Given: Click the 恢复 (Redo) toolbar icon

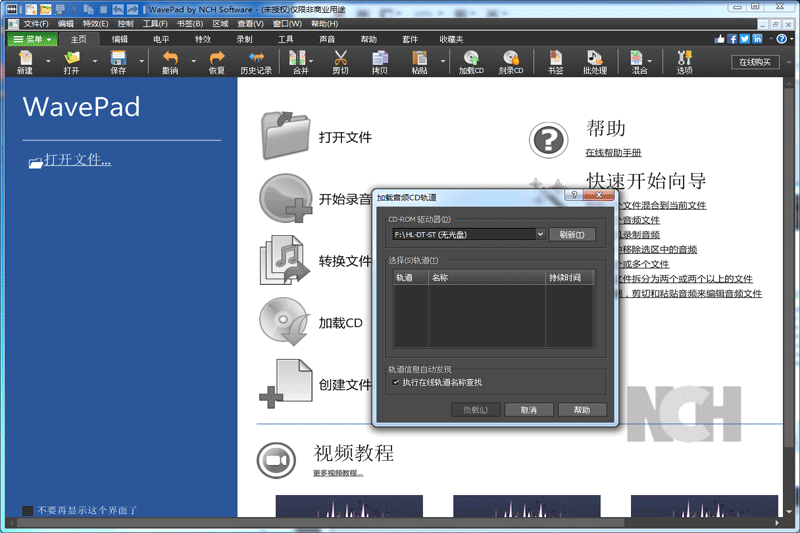Looking at the screenshot, I should pos(217,62).
